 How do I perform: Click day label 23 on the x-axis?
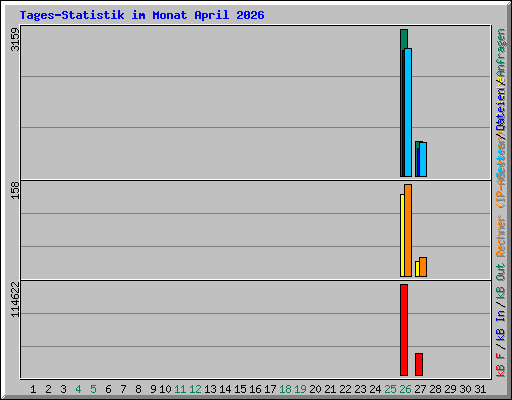360,389
